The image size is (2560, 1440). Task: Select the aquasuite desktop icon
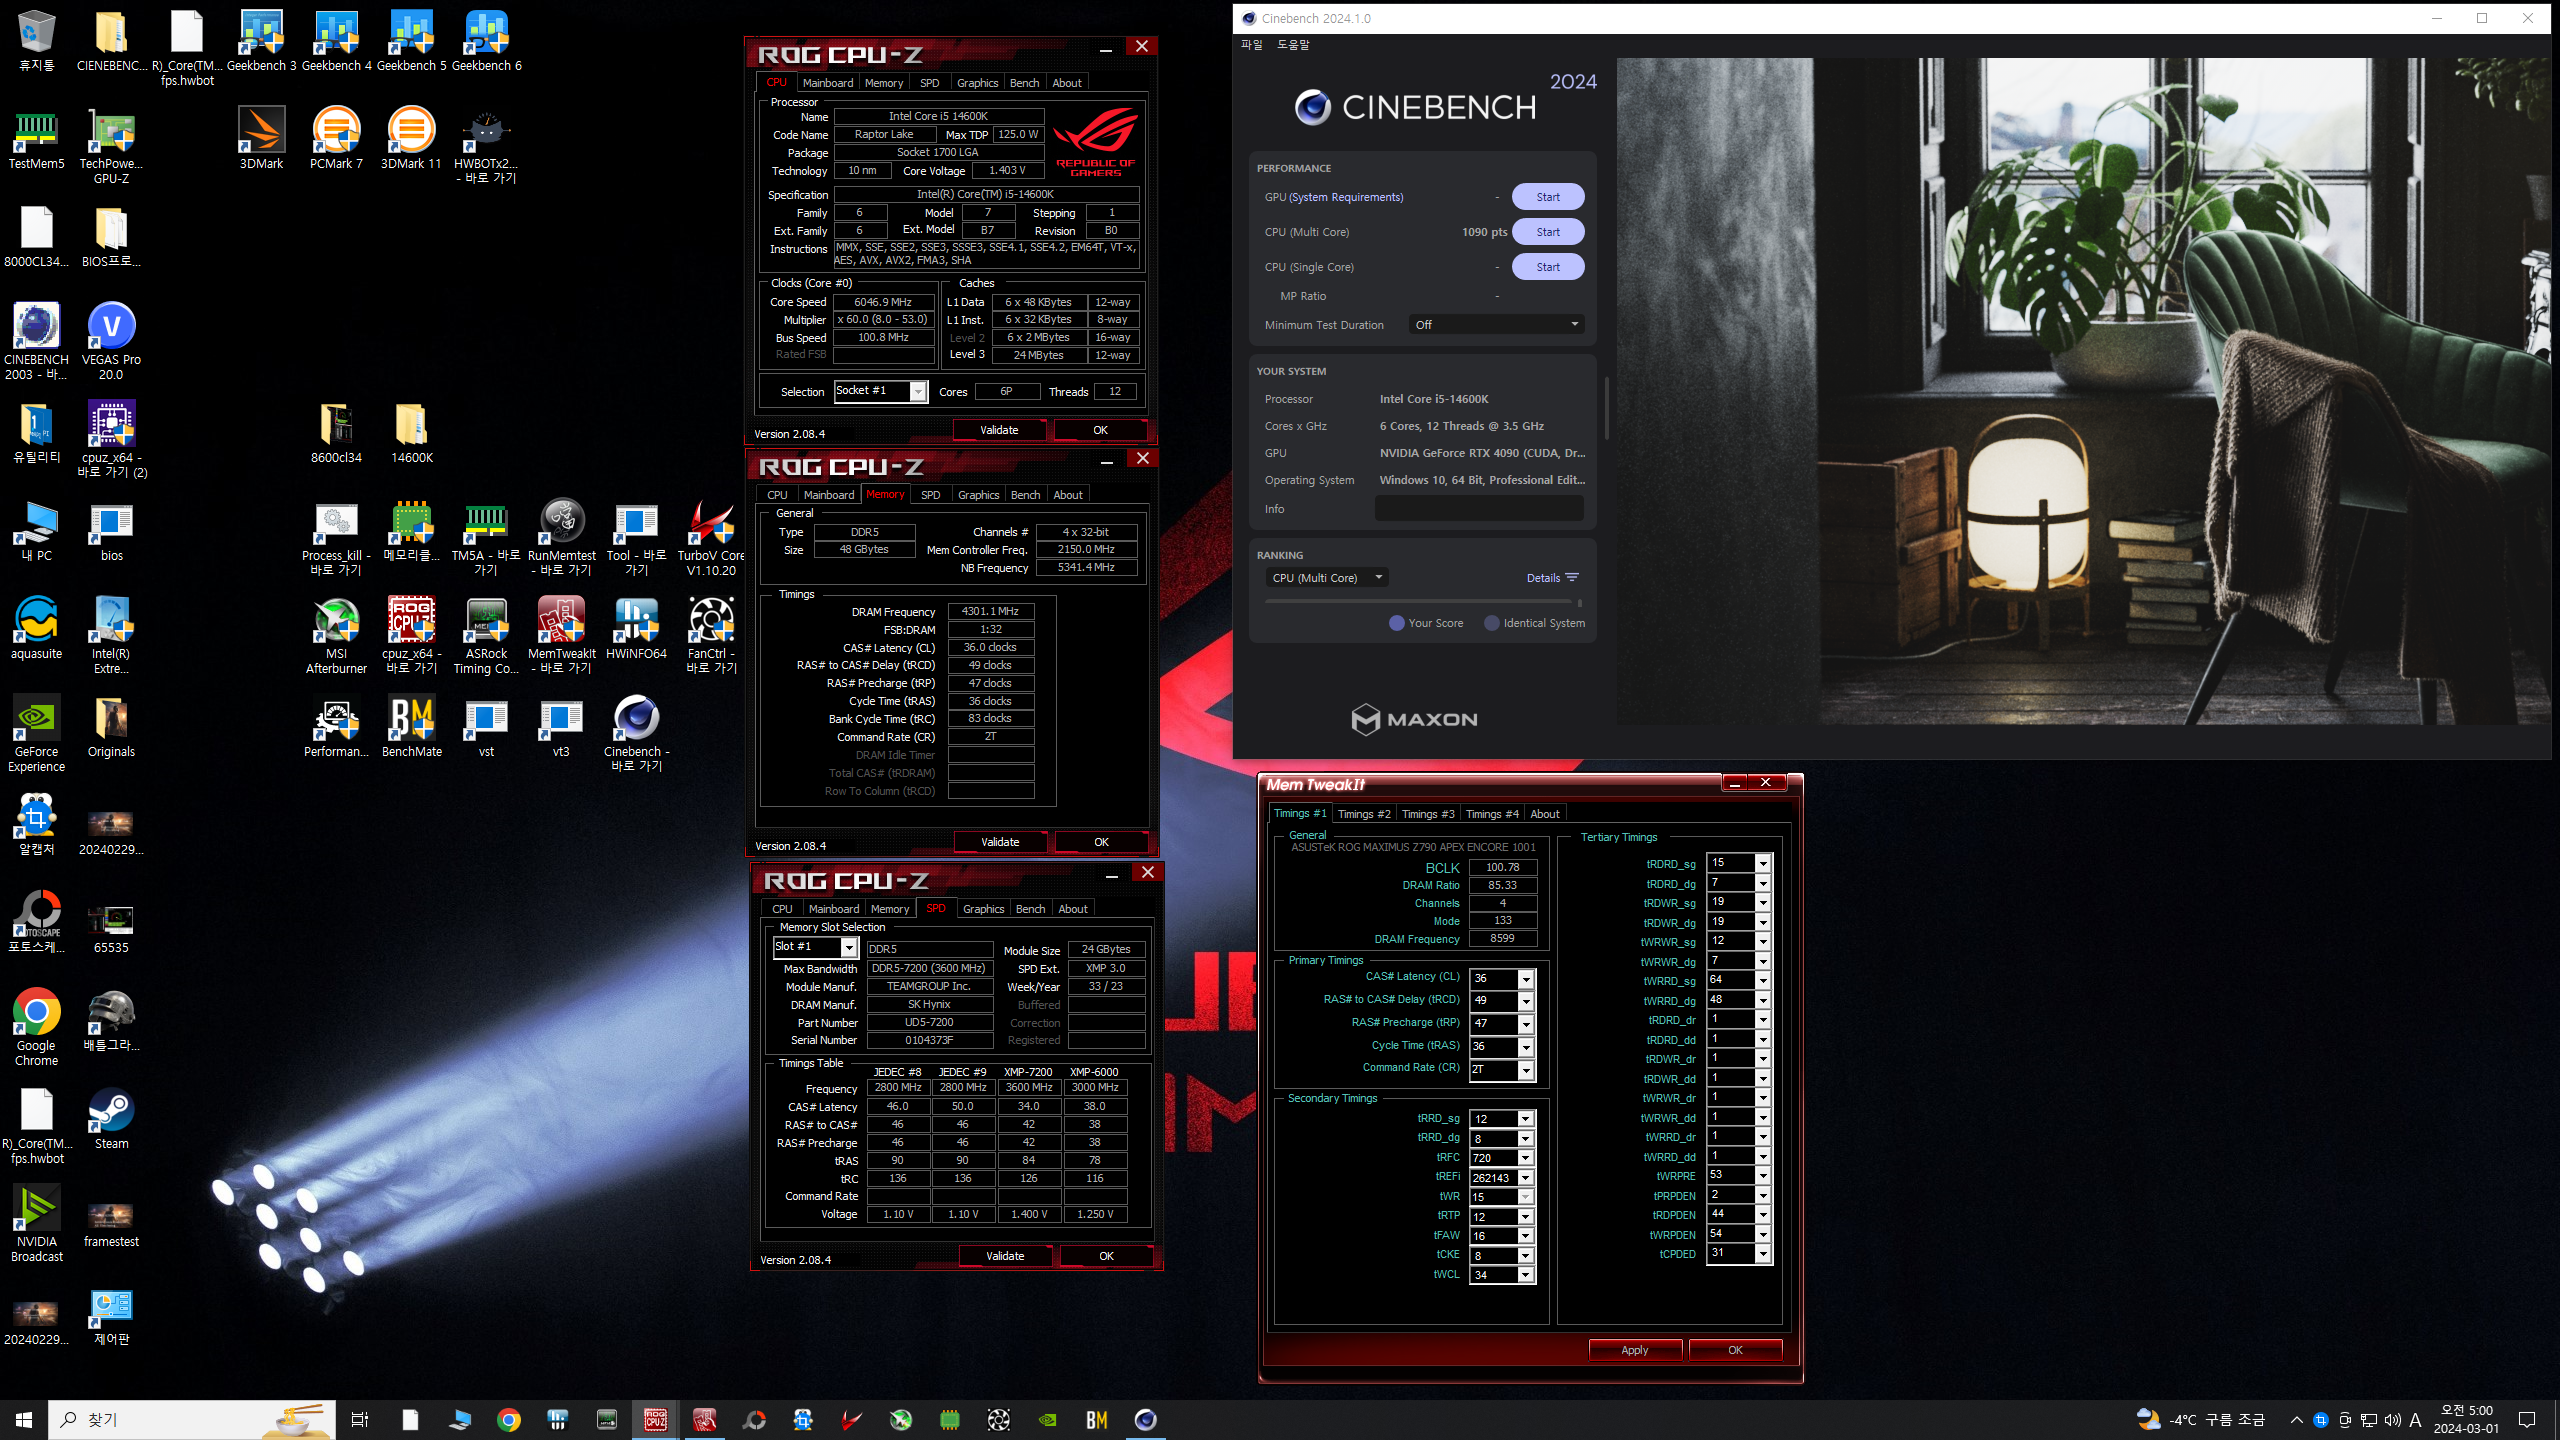pos(37,629)
